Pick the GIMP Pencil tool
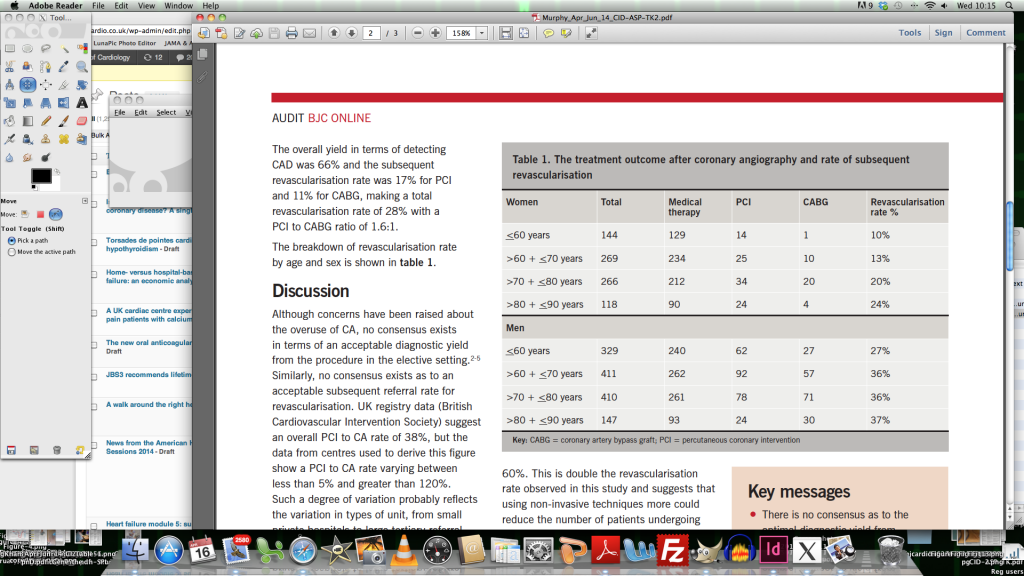Screen dimensions: 1024x576 (x=46, y=120)
